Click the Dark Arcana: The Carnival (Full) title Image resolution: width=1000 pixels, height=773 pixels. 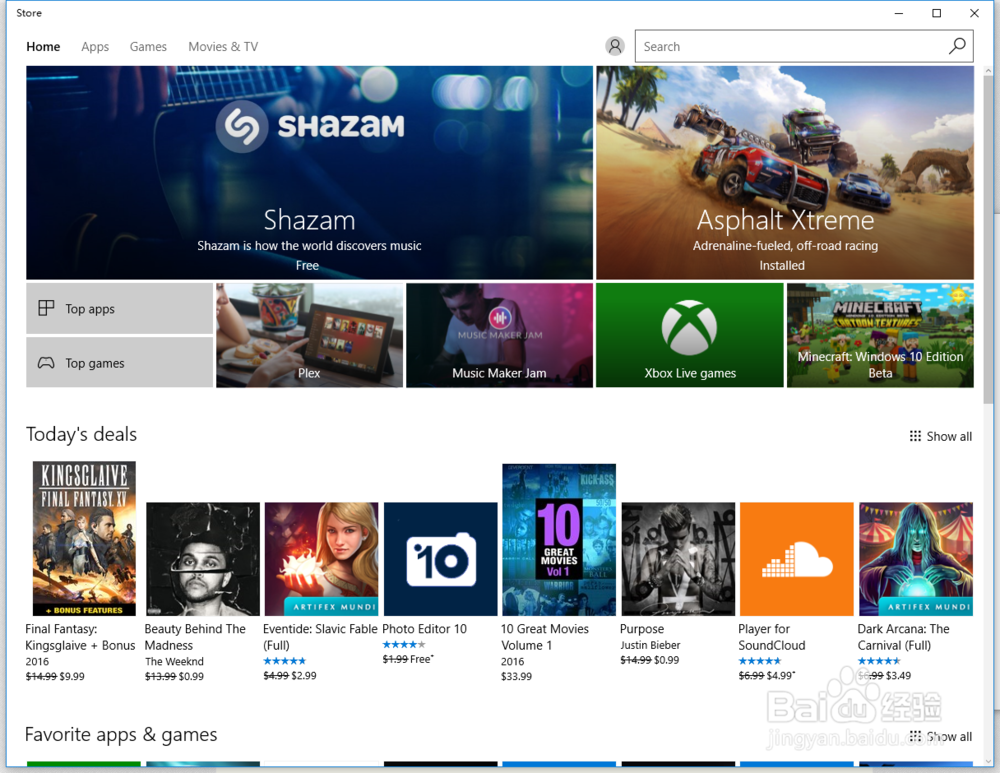click(904, 637)
